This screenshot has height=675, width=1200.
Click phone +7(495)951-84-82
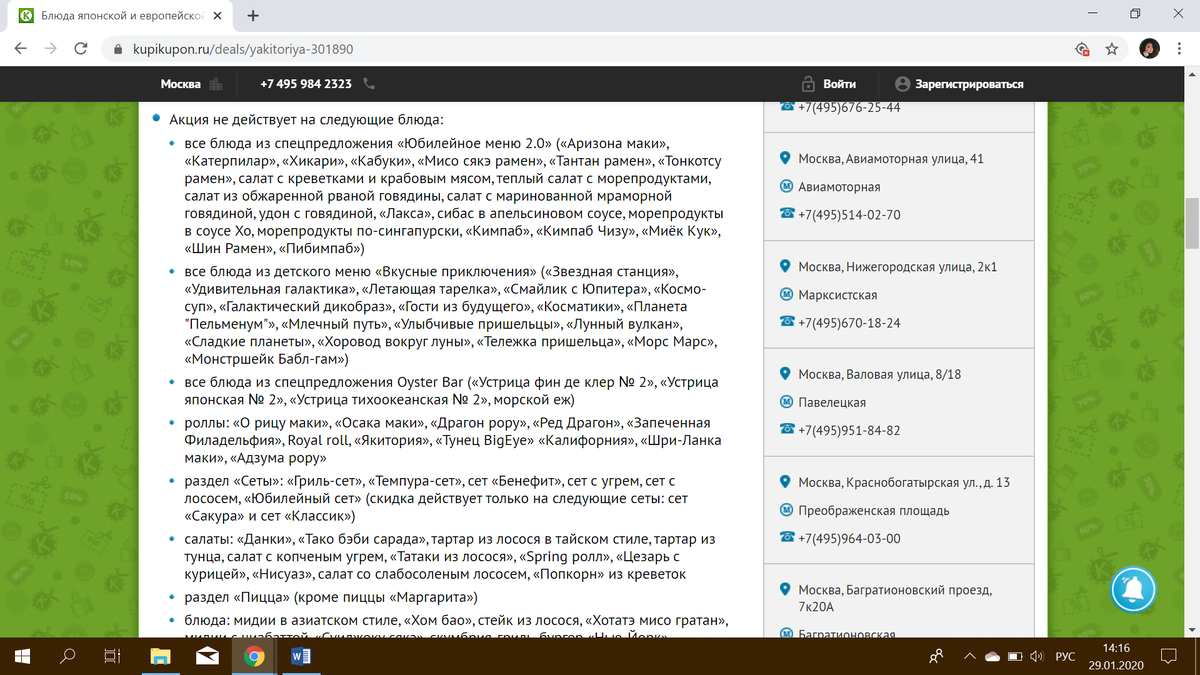click(x=849, y=431)
